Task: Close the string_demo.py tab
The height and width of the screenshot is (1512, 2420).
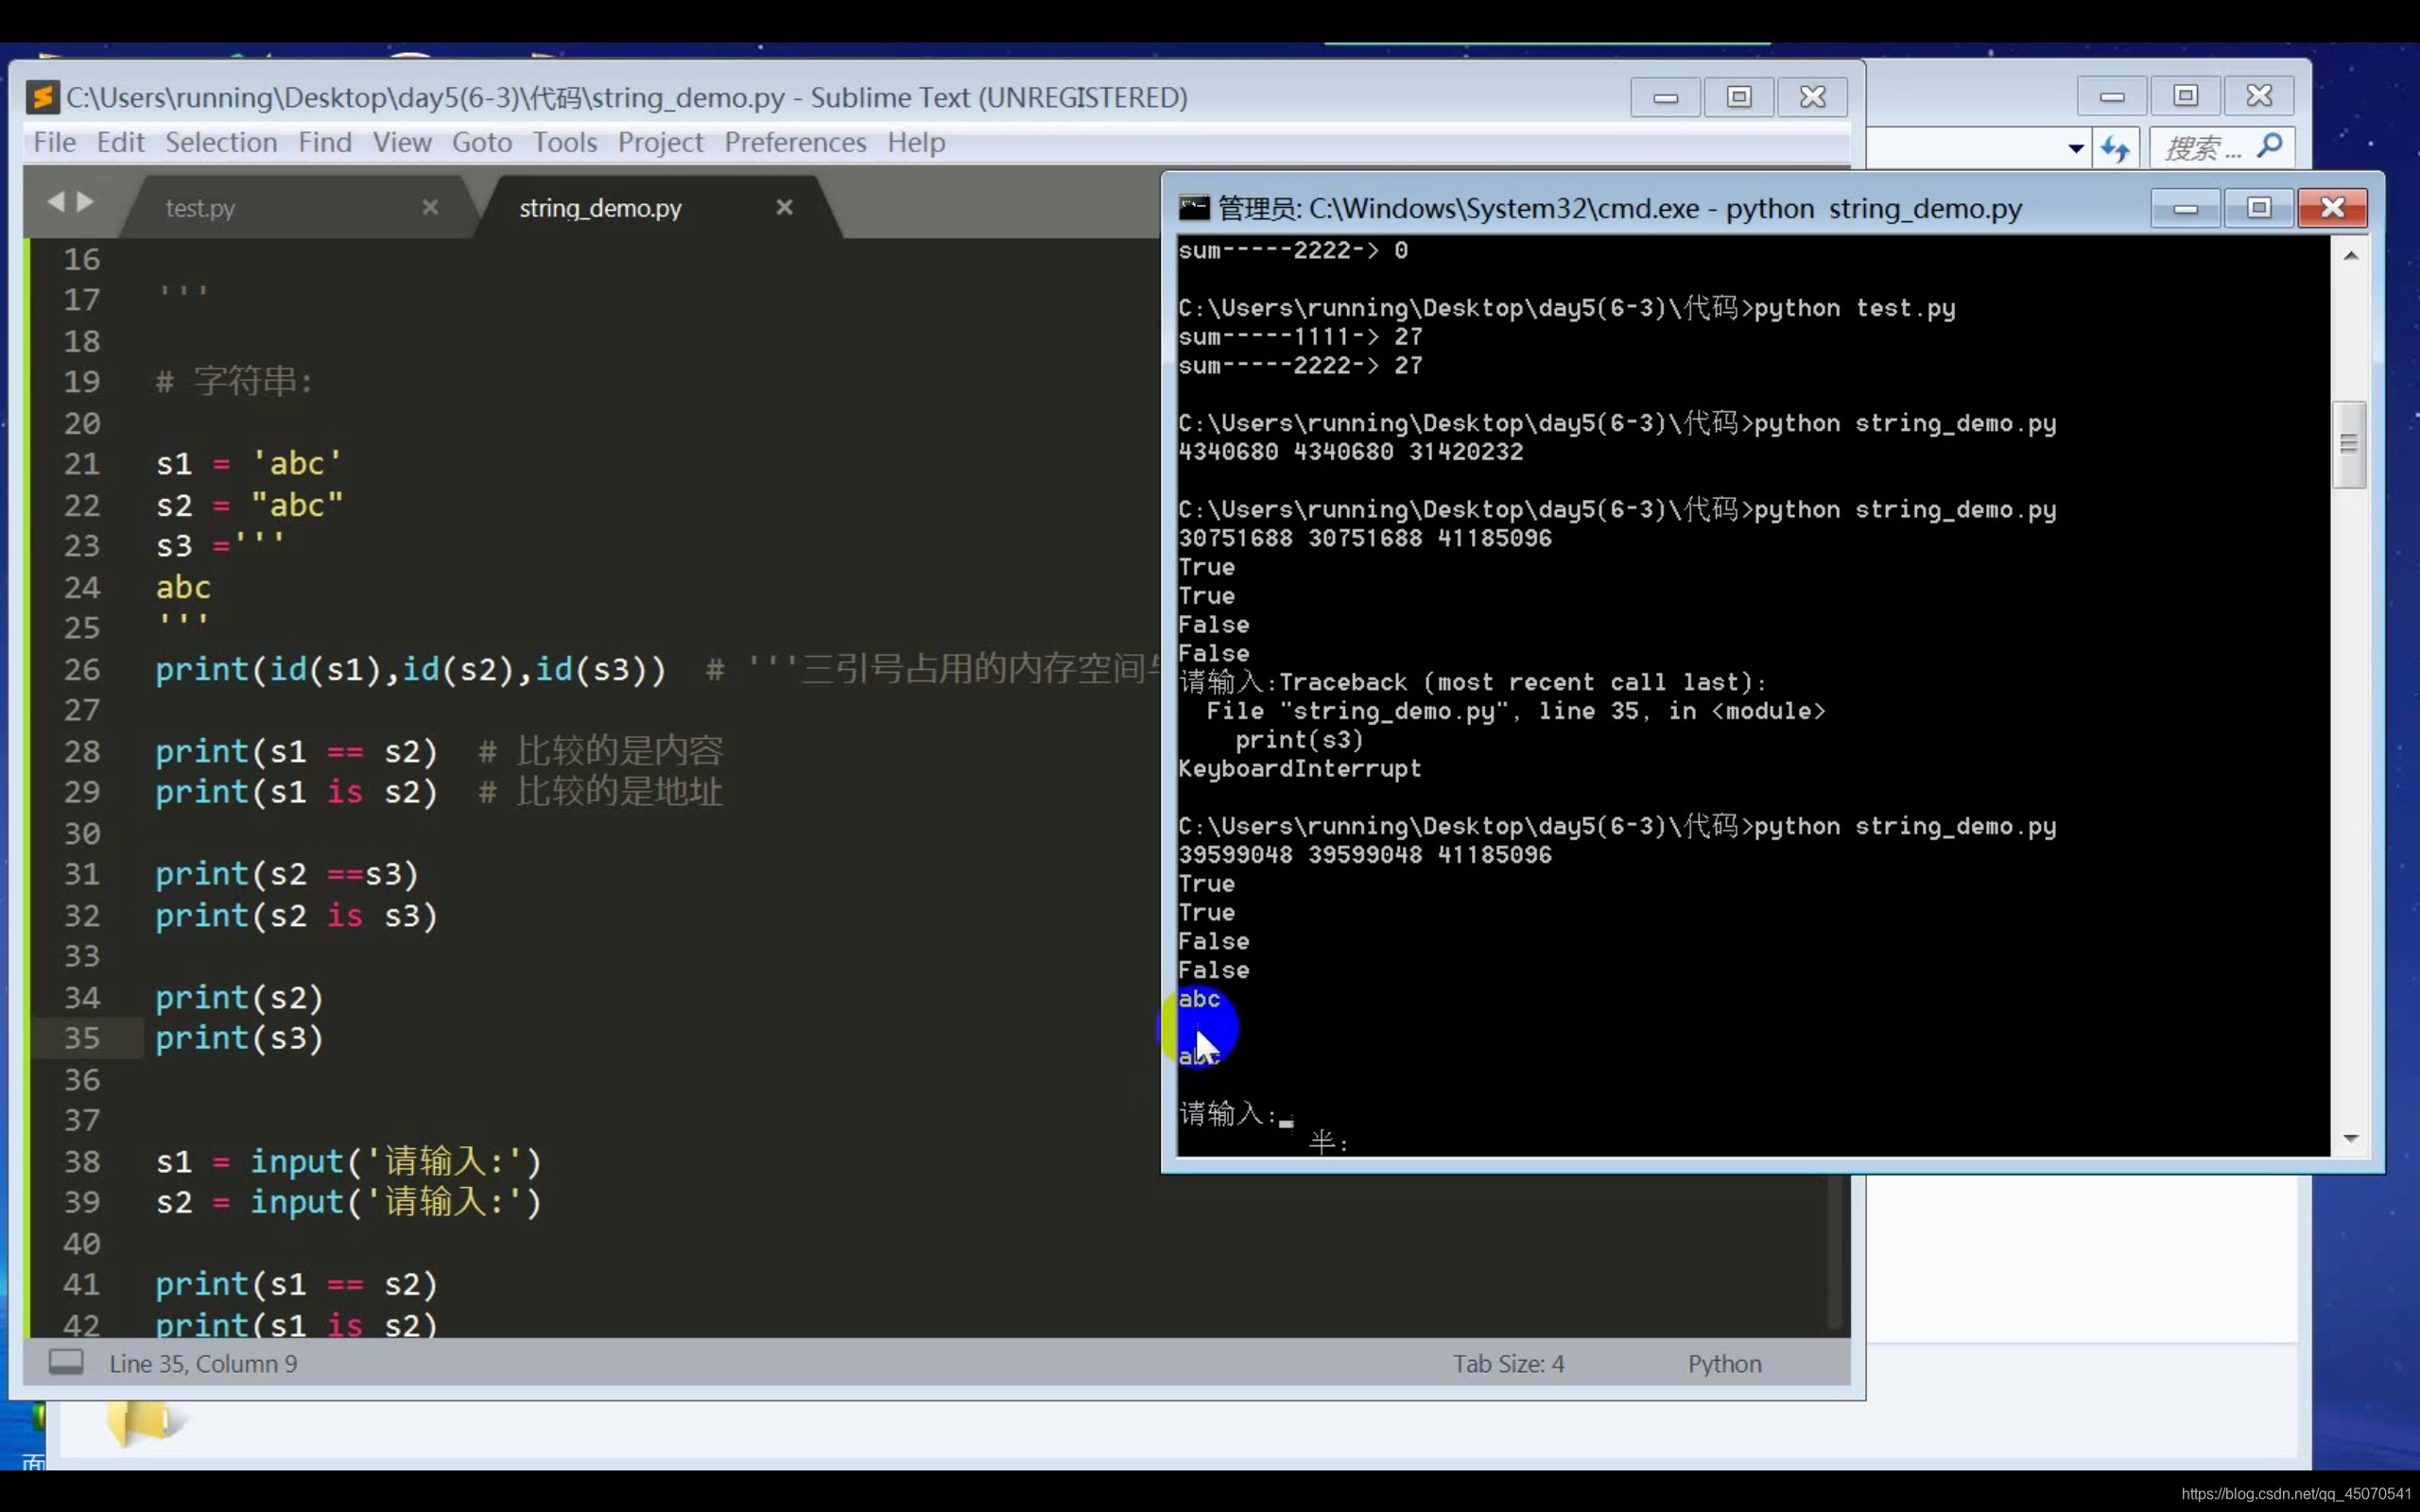Action: pyautogui.click(x=784, y=207)
